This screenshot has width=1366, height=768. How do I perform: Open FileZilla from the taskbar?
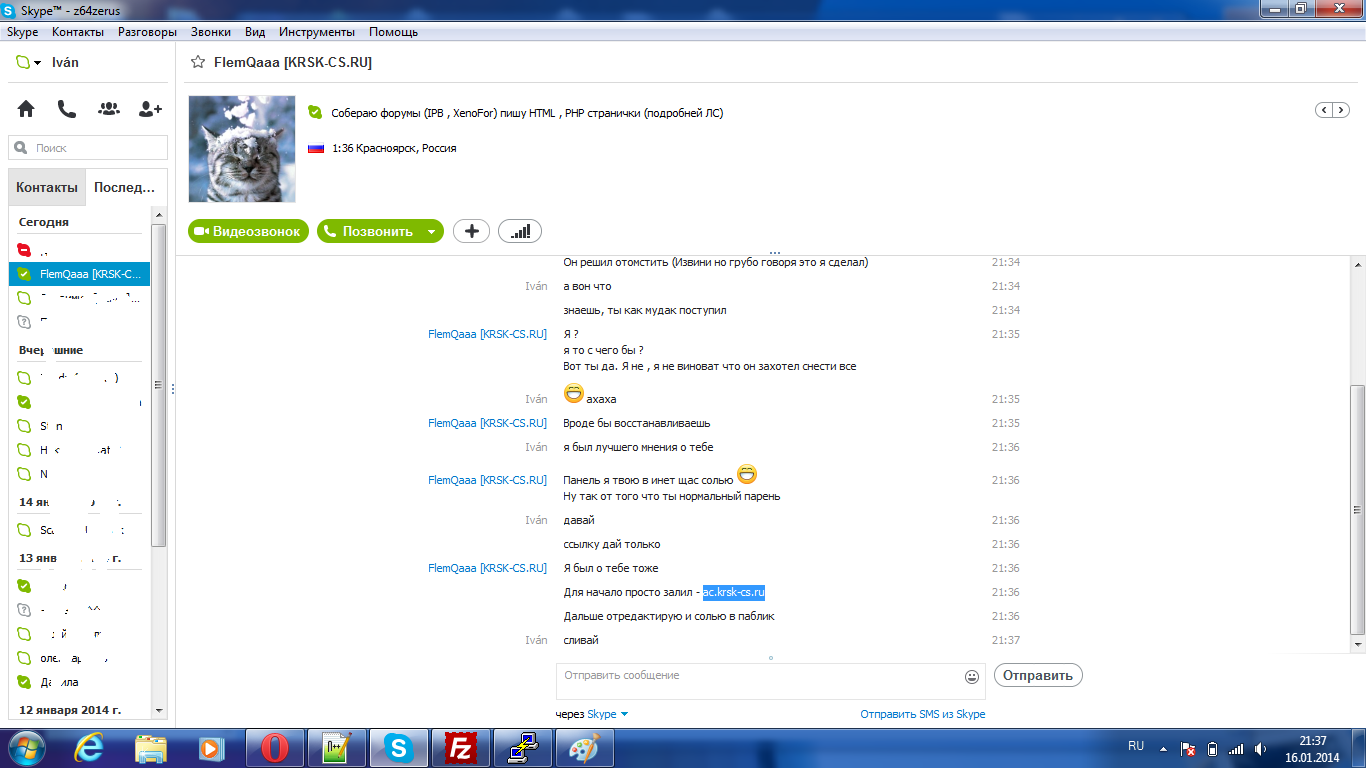point(461,748)
